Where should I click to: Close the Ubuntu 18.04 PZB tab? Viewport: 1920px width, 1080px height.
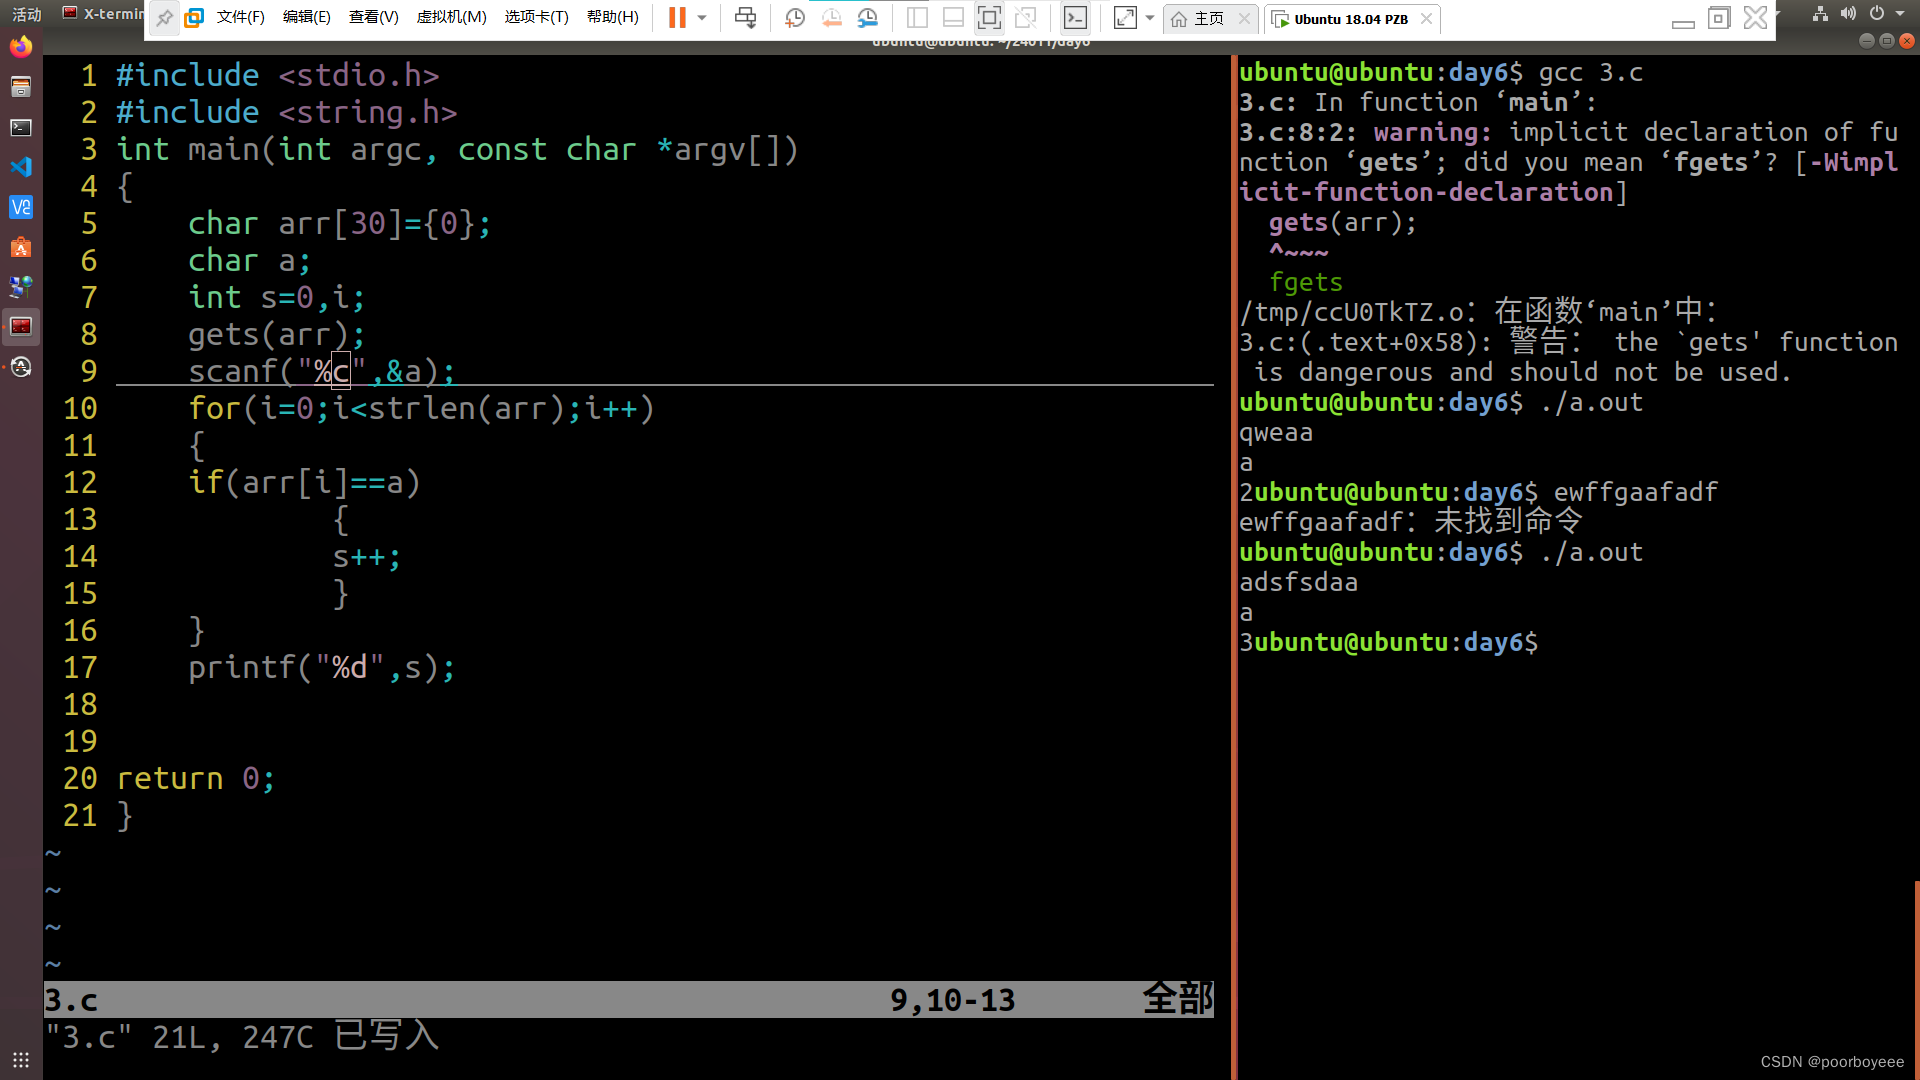tap(1426, 18)
